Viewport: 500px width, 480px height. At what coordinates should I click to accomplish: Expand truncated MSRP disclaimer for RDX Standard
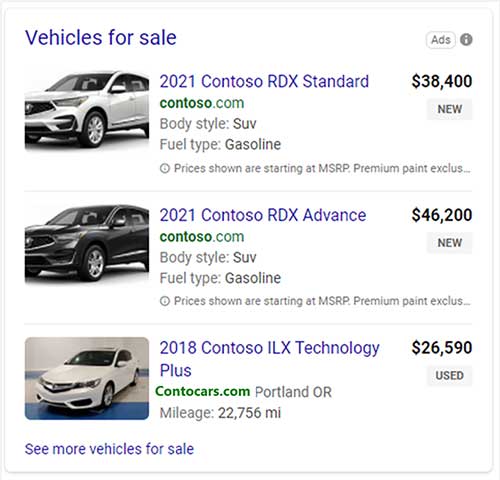tap(322, 168)
